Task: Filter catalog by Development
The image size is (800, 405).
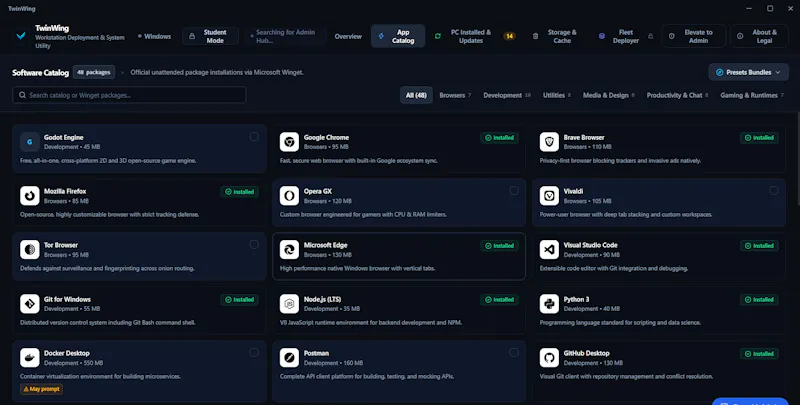Action: (x=507, y=95)
